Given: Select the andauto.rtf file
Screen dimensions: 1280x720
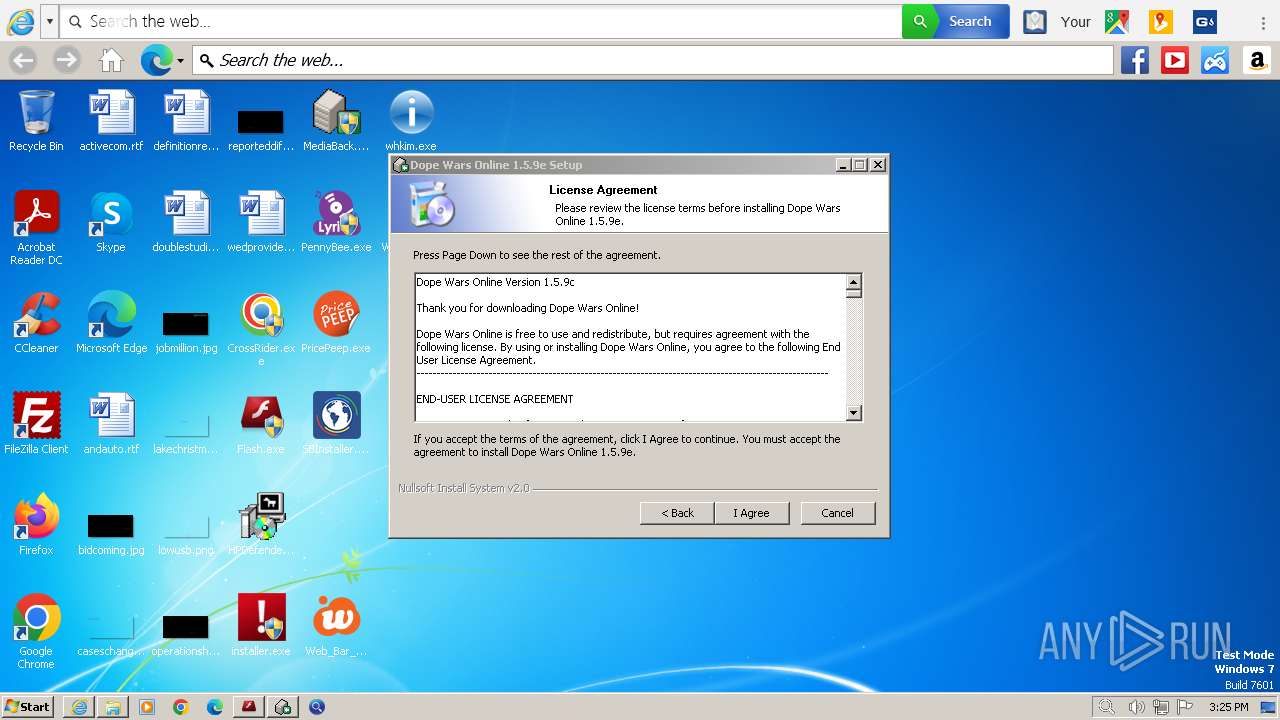Looking at the screenshot, I should 111,423.
